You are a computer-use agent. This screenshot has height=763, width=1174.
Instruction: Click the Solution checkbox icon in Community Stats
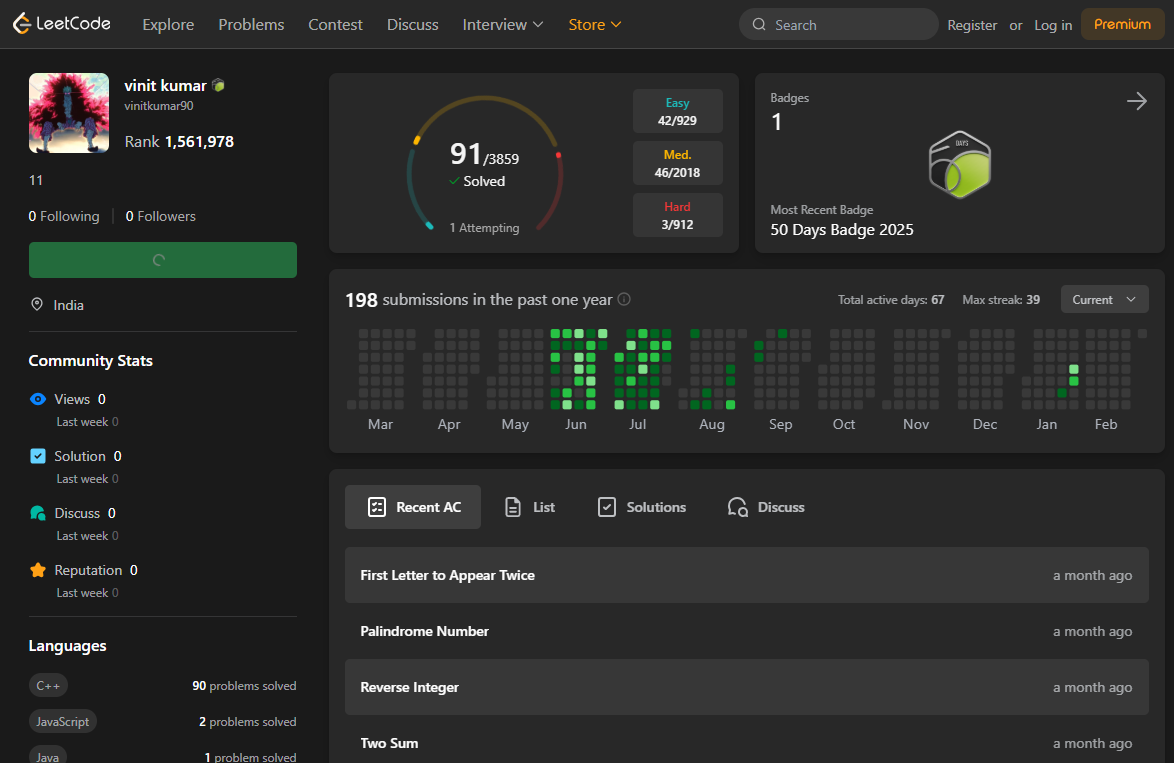pyautogui.click(x=38, y=456)
